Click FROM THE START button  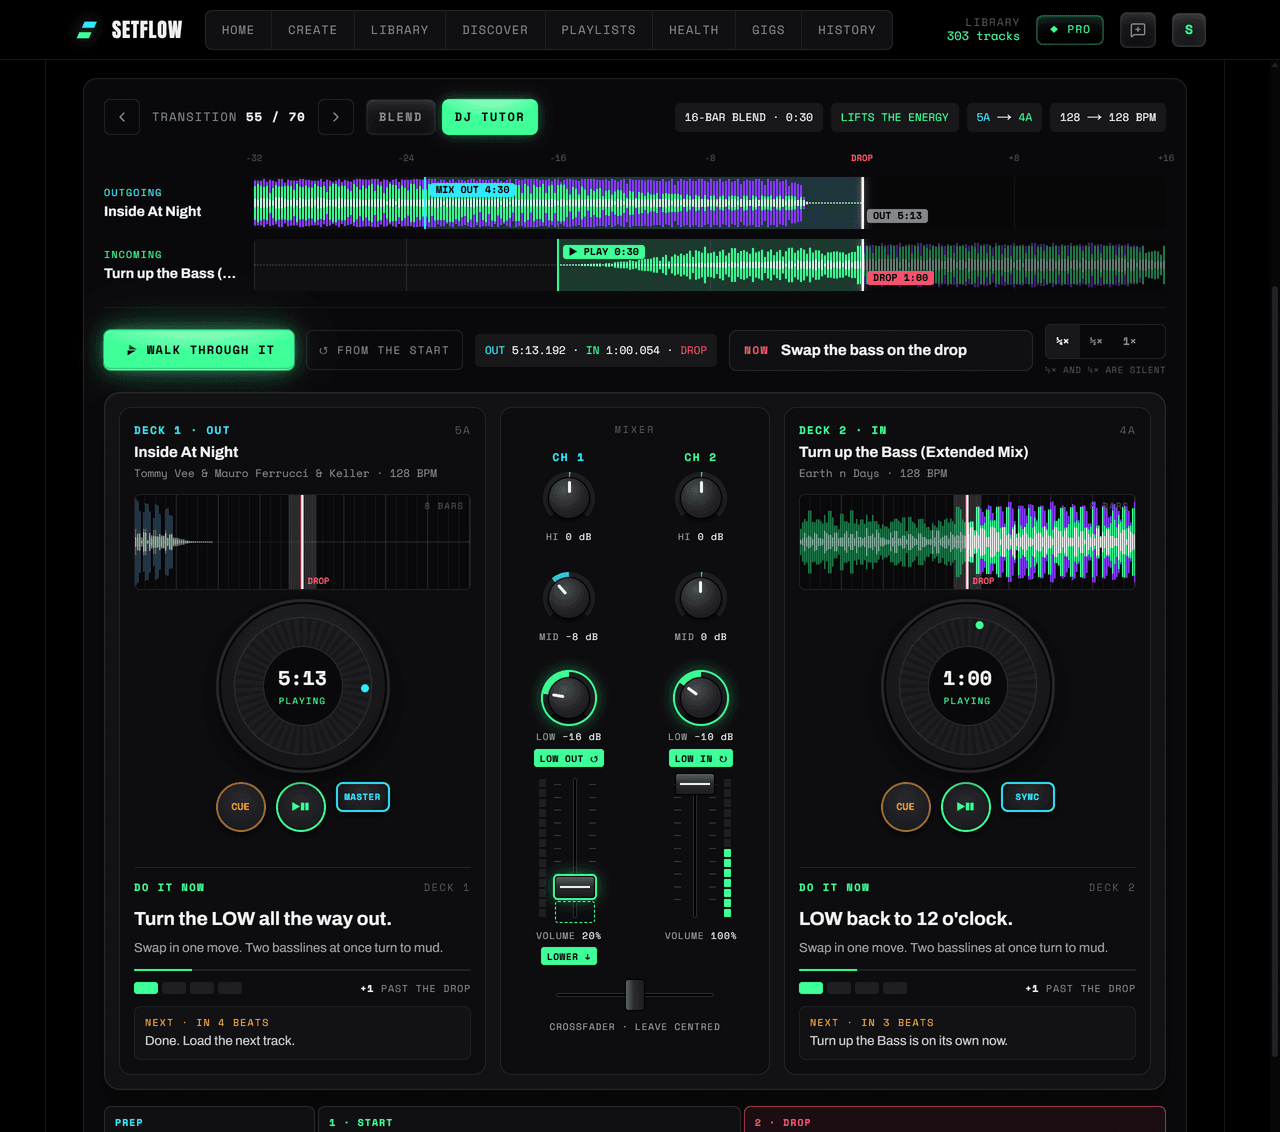[384, 350]
